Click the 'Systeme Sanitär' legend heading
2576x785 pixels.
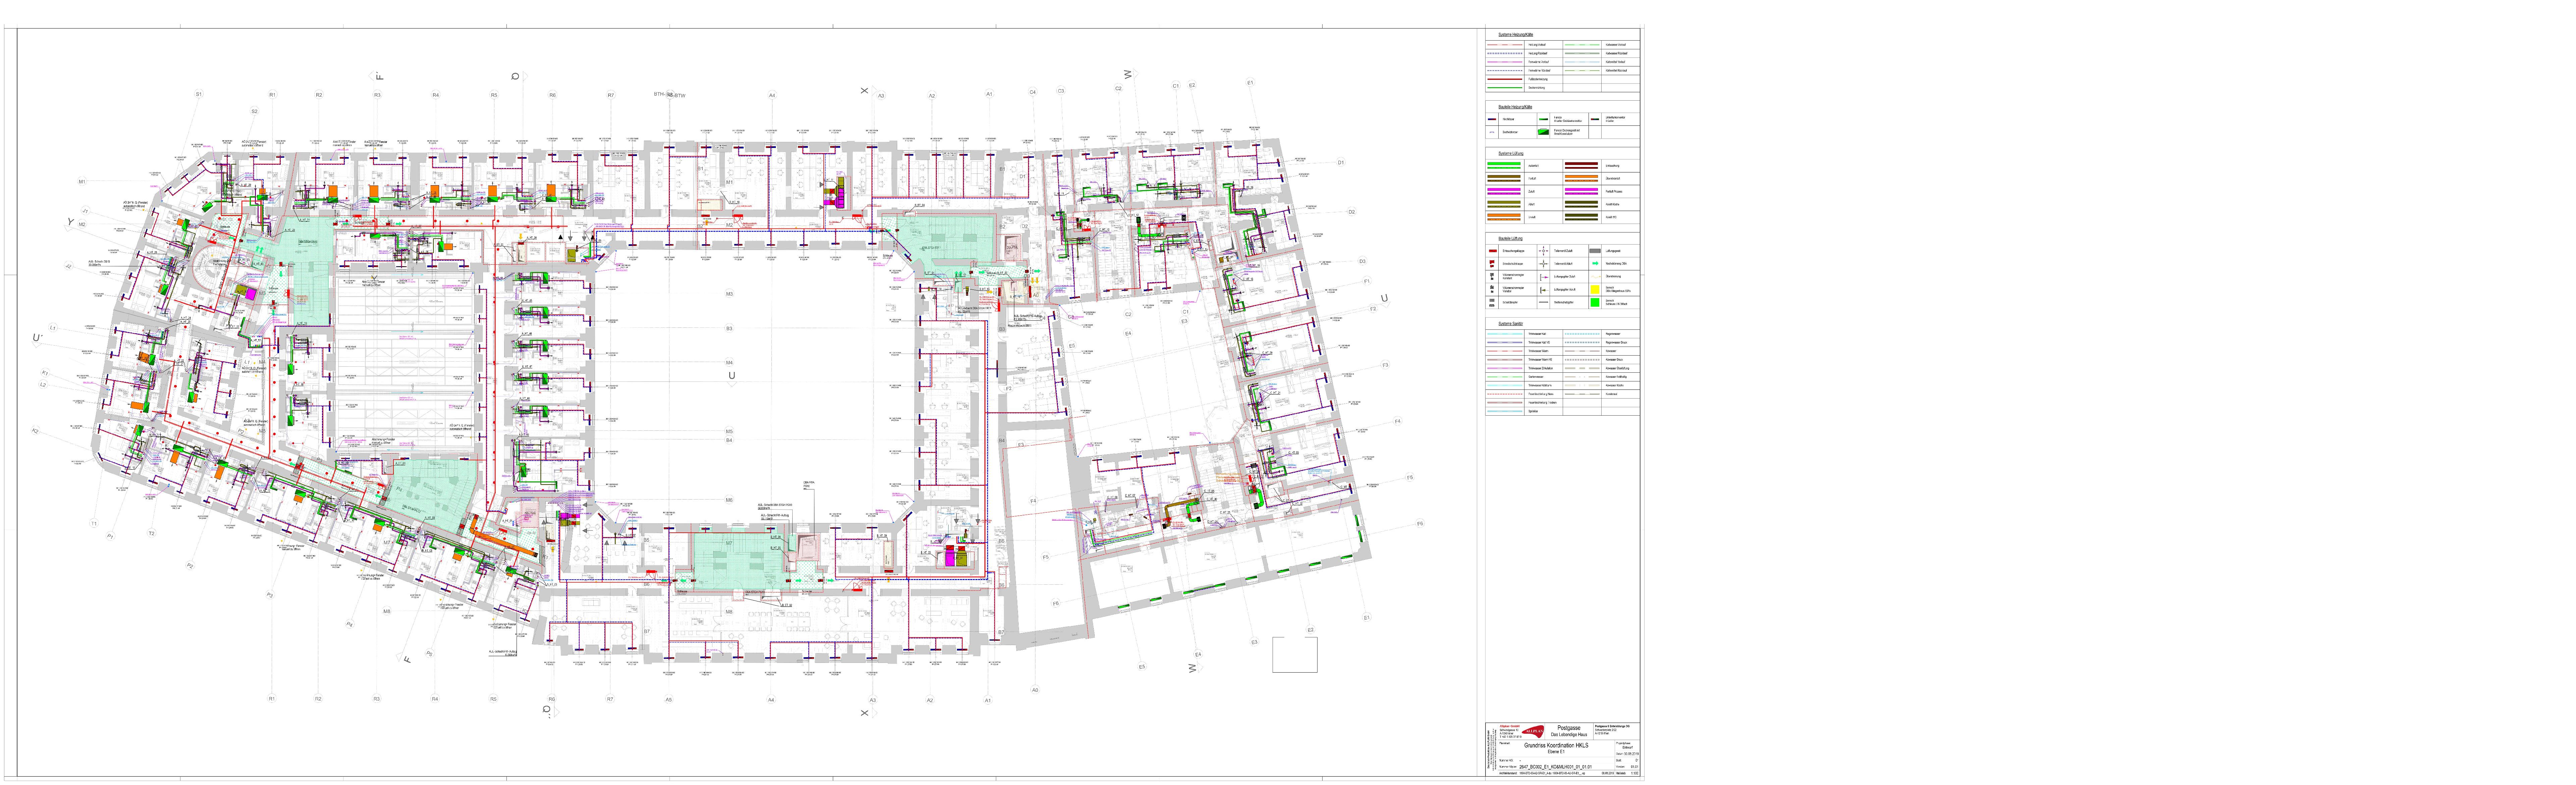[1511, 324]
